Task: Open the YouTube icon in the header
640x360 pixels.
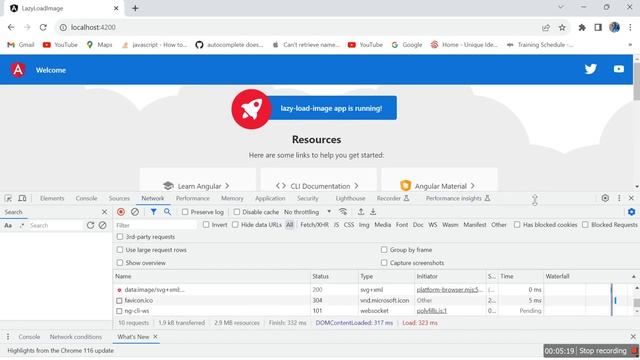Action: (619, 69)
